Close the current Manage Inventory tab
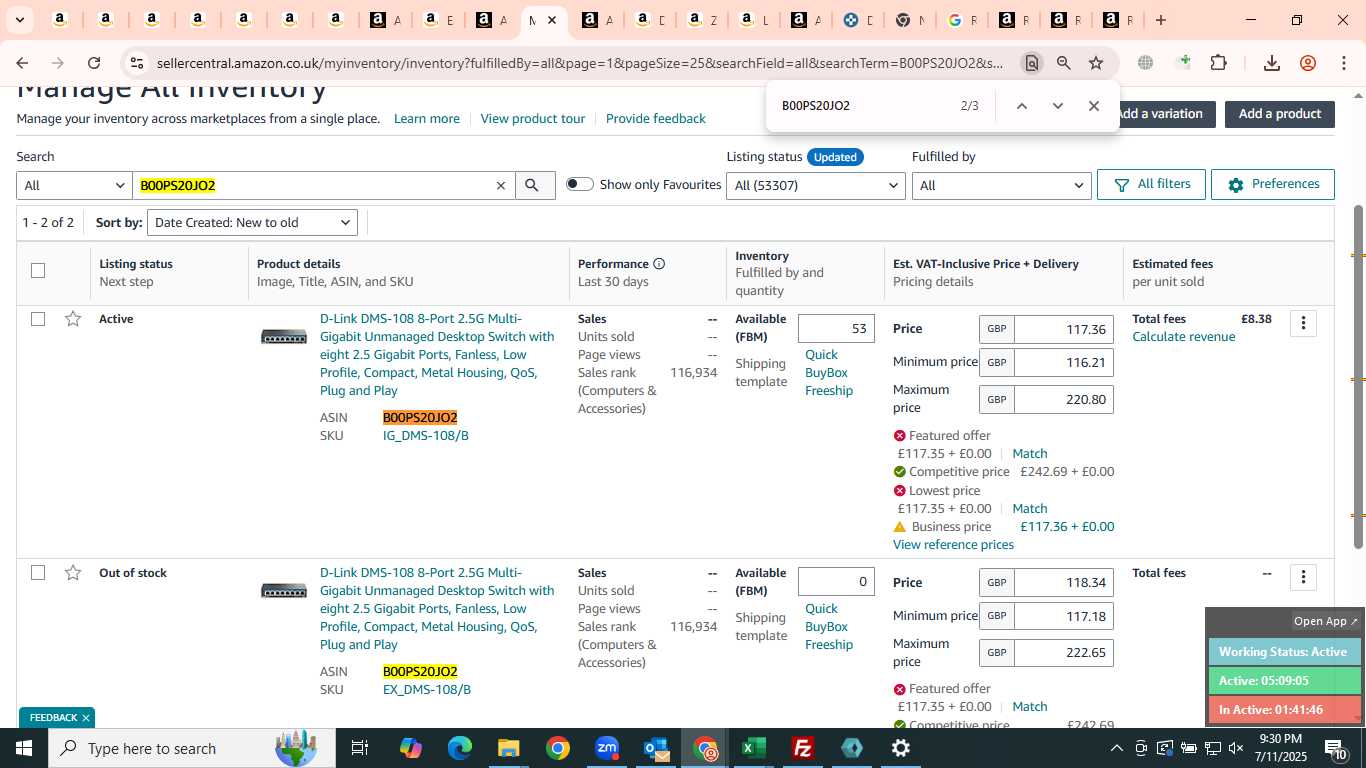This screenshot has height=768, width=1366. pyautogui.click(x=551, y=20)
